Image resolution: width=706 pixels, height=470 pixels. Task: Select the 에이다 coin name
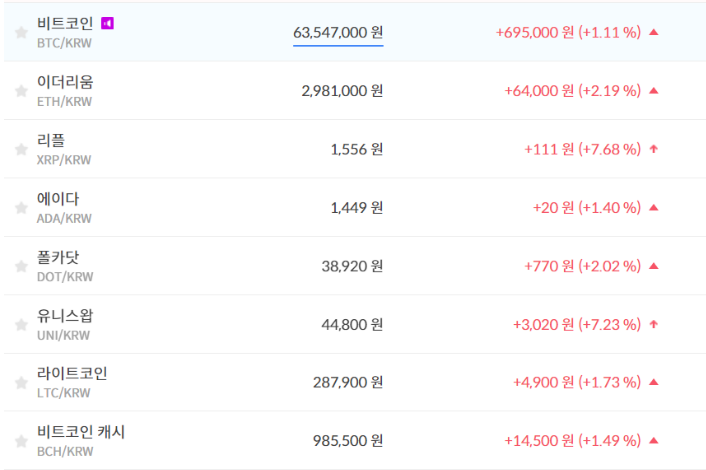pos(58,199)
